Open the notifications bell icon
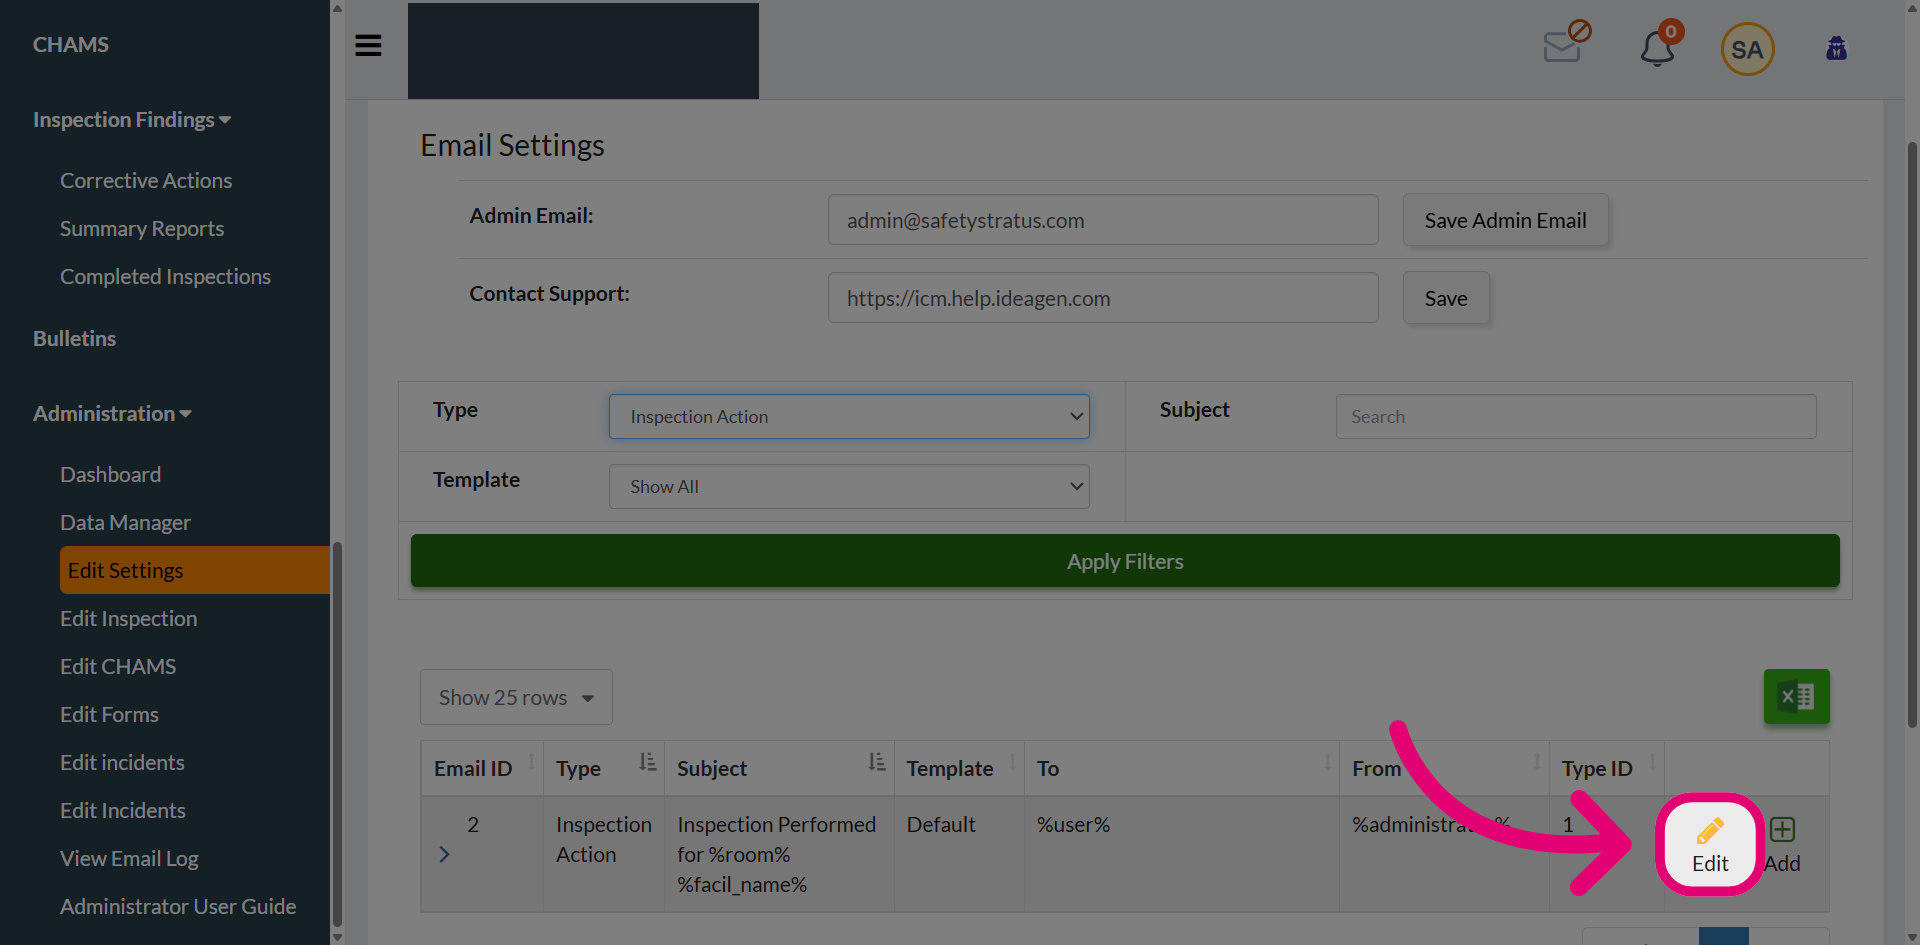 (x=1659, y=46)
